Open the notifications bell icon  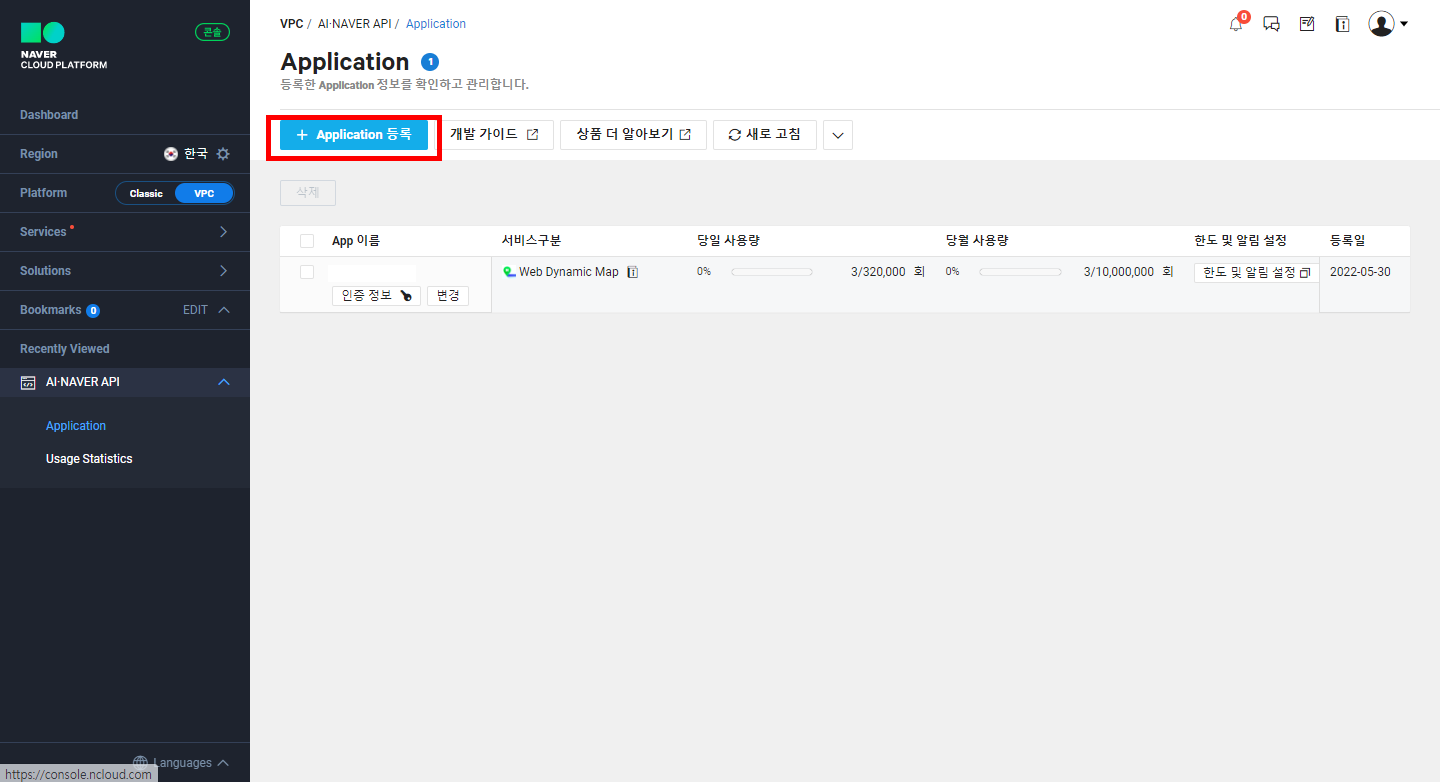click(1236, 24)
